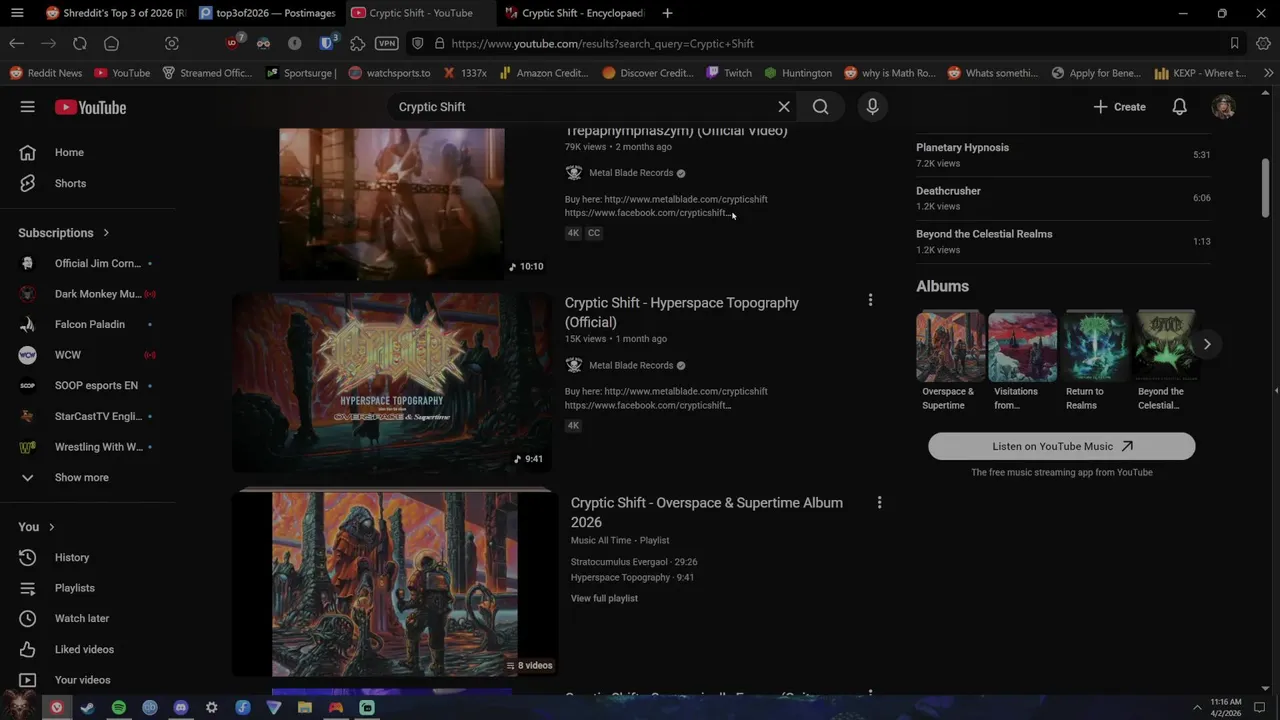1280x720 pixels.
Task: Click Listen on YouTube Music button
Action: point(1061,446)
